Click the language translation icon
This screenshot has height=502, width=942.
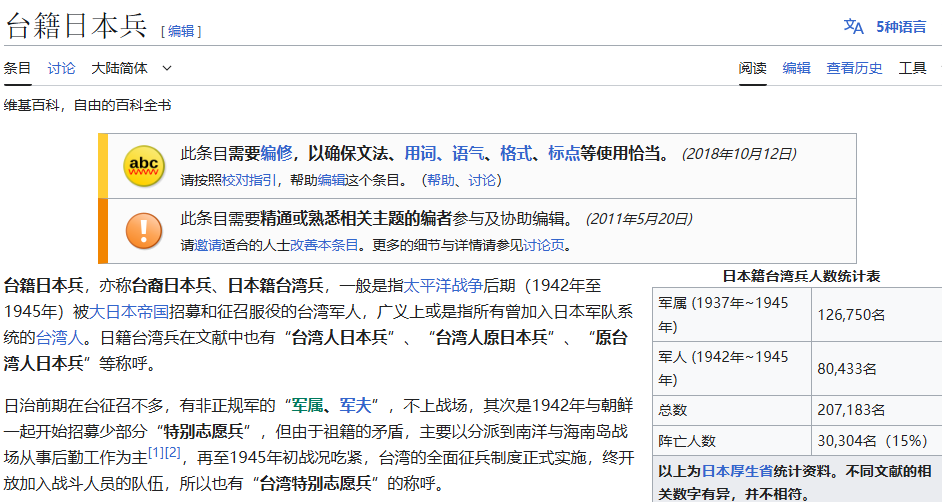click(x=853, y=26)
